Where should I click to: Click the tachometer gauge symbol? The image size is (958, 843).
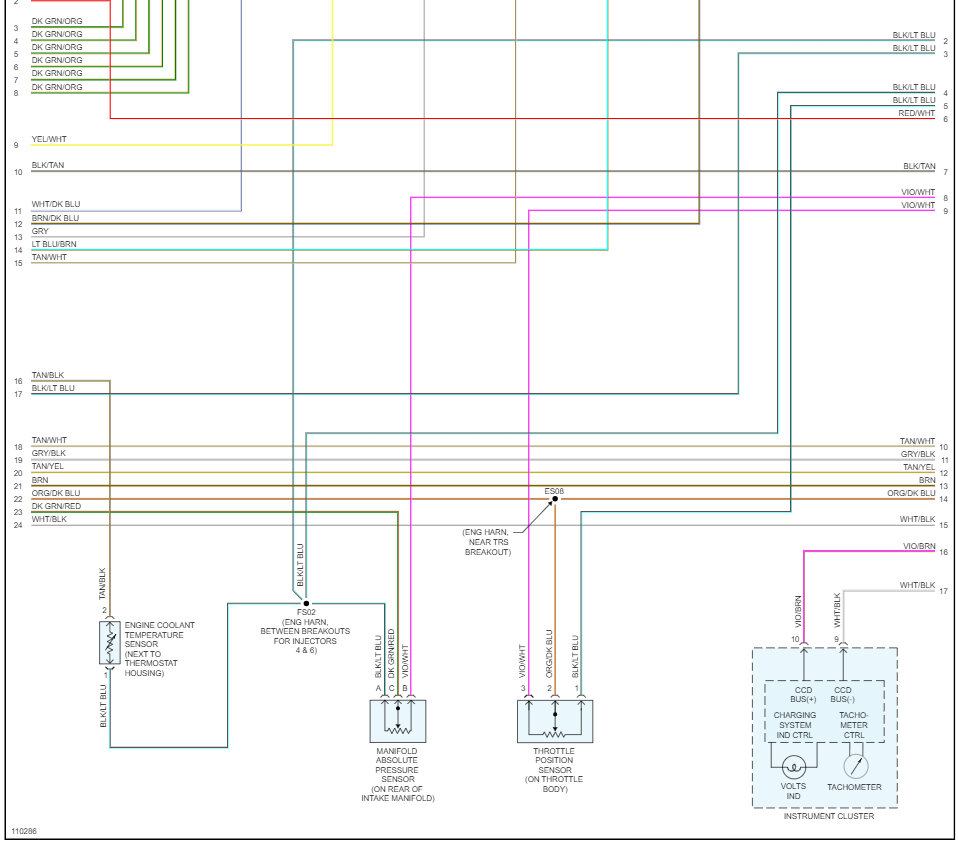(855, 767)
